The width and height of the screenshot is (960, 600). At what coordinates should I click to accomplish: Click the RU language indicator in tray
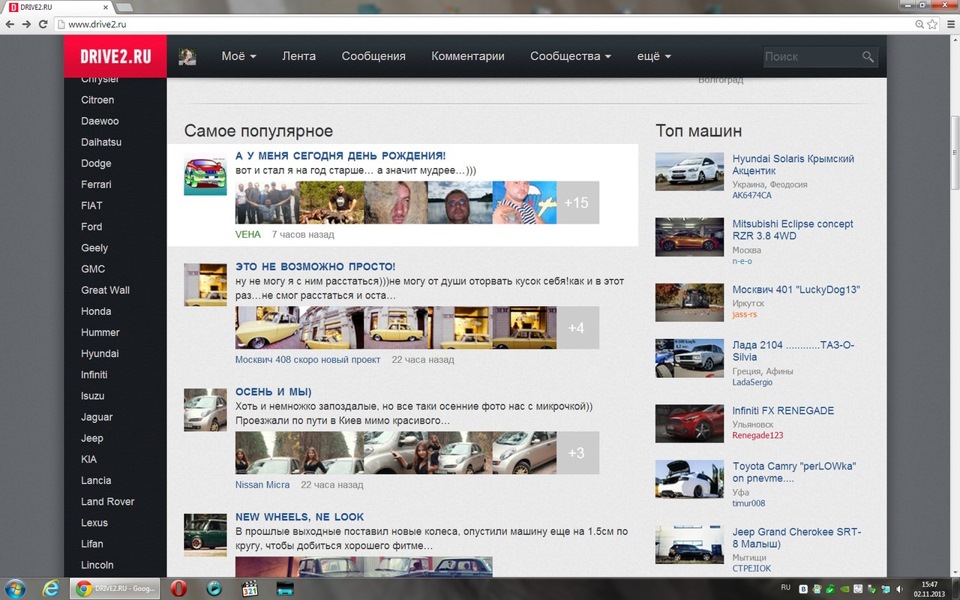coord(786,587)
